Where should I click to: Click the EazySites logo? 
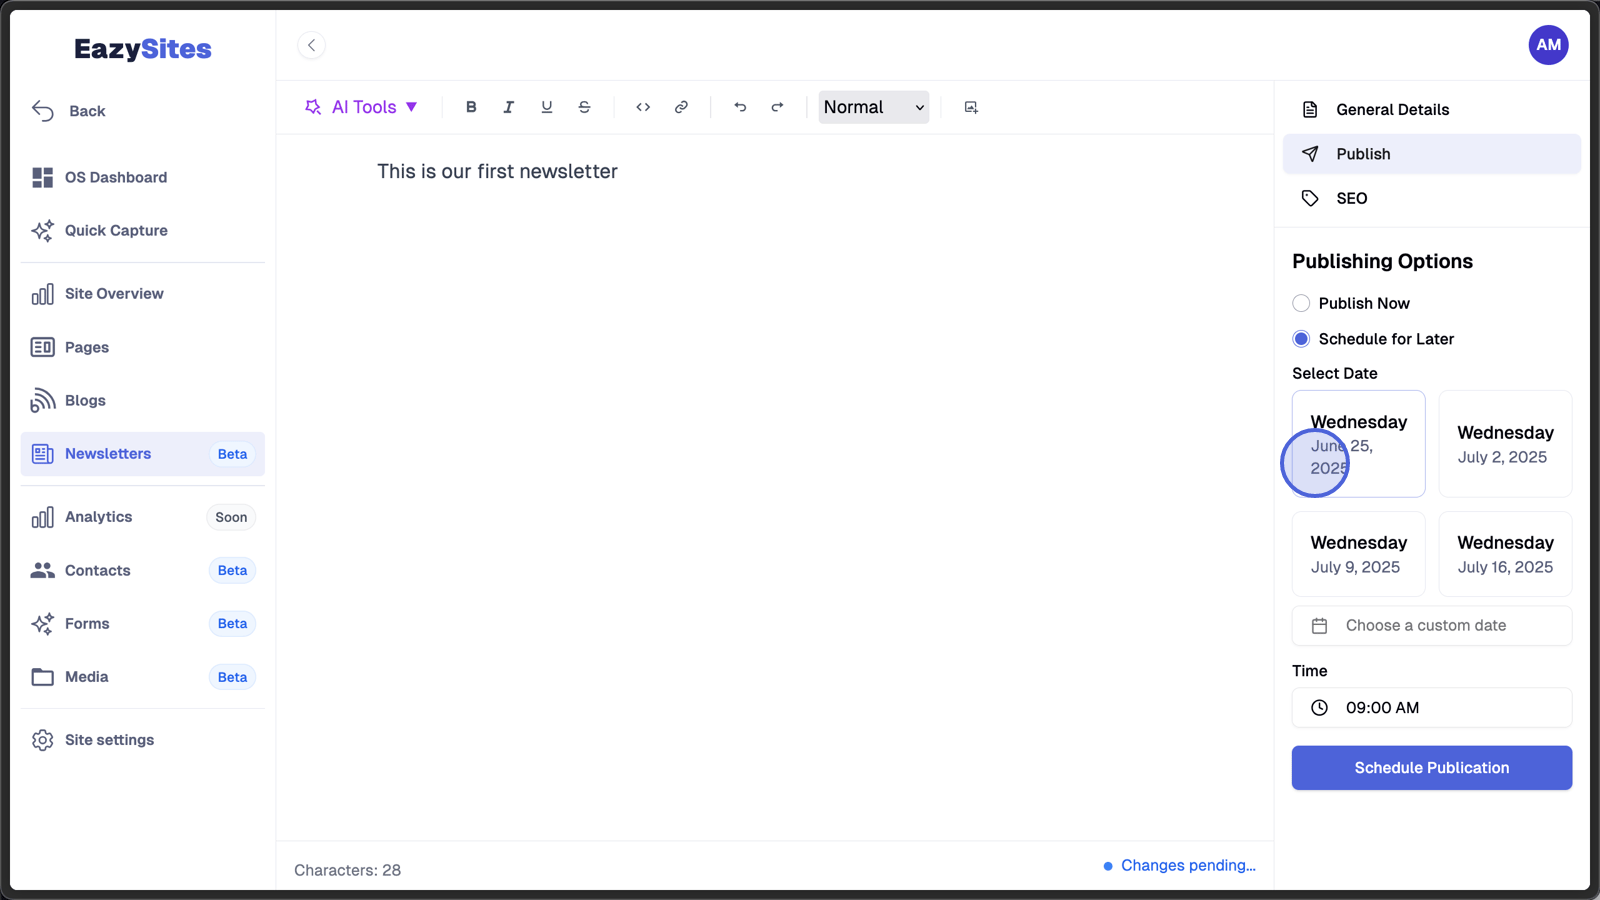point(143,49)
